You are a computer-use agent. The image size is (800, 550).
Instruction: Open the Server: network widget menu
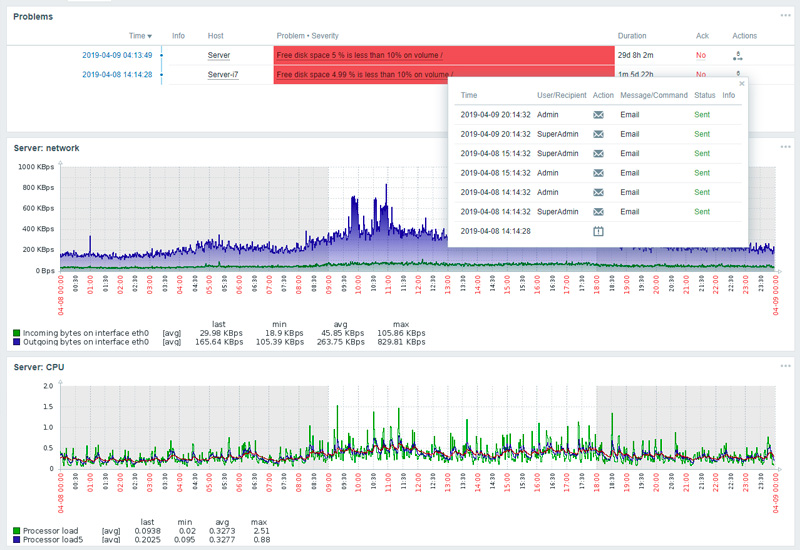785,148
